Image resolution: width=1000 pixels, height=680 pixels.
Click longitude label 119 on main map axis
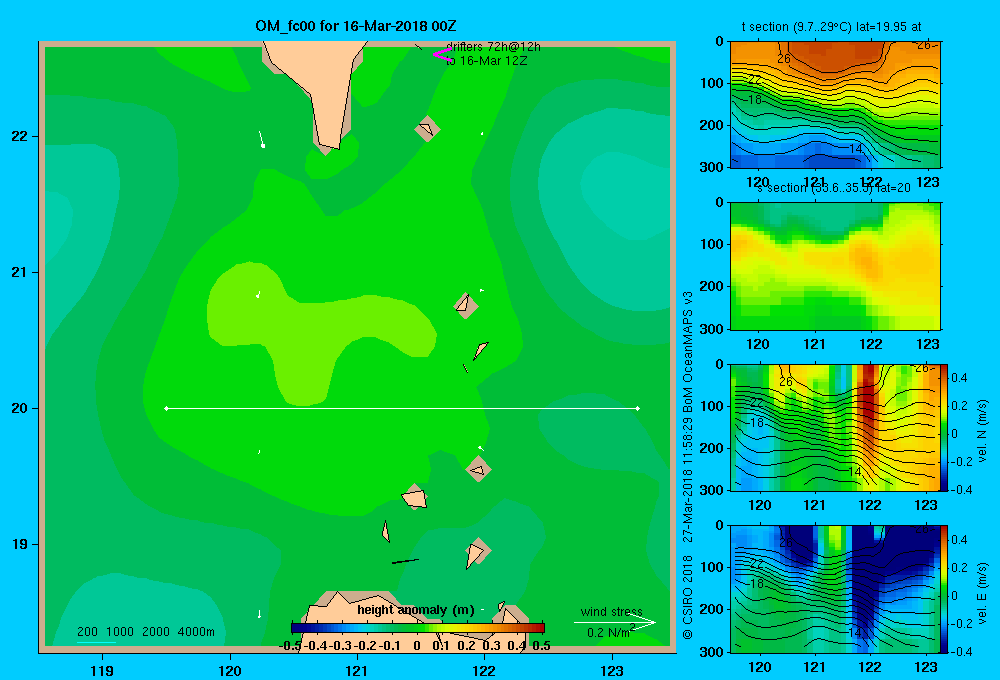click(x=102, y=670)
